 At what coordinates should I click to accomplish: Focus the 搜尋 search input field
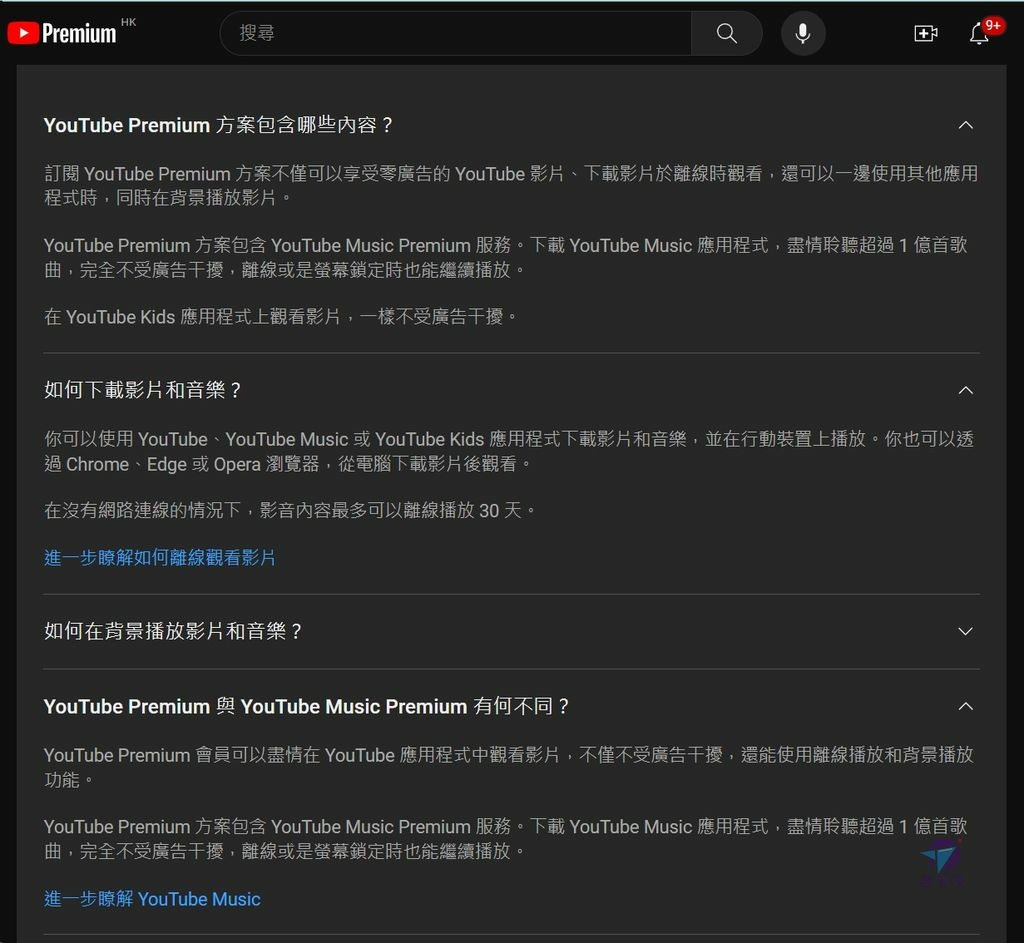[457, 33]
